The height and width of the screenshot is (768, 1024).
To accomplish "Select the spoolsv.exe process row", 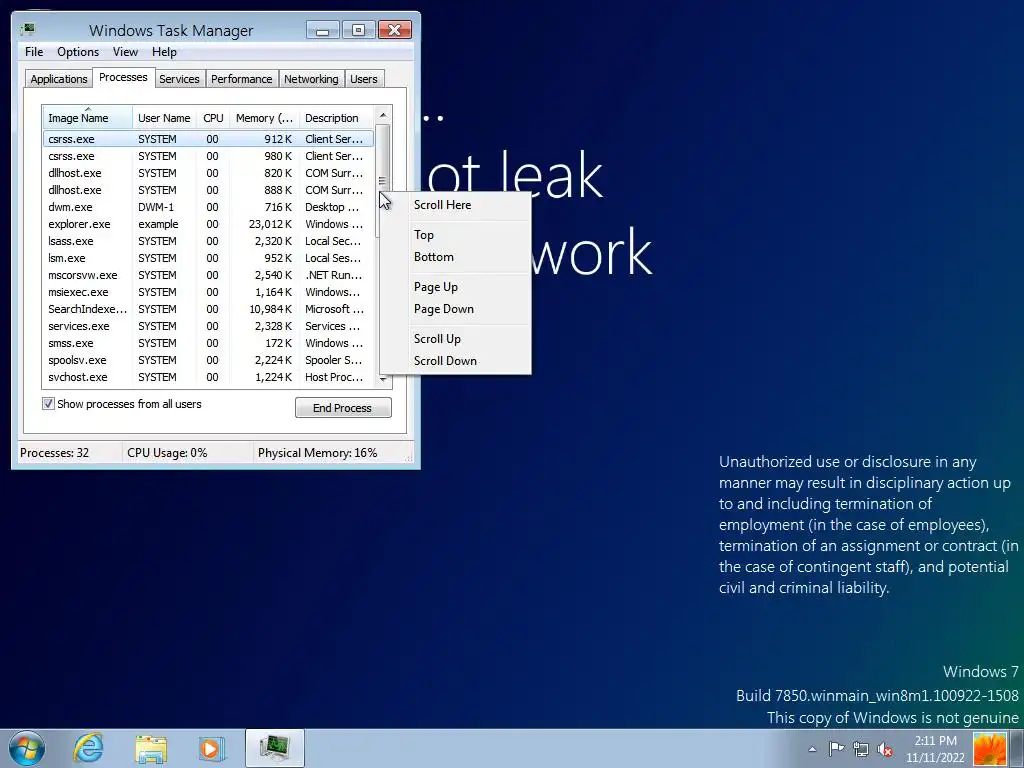I will pyautogui.click(x=208, y=360).
